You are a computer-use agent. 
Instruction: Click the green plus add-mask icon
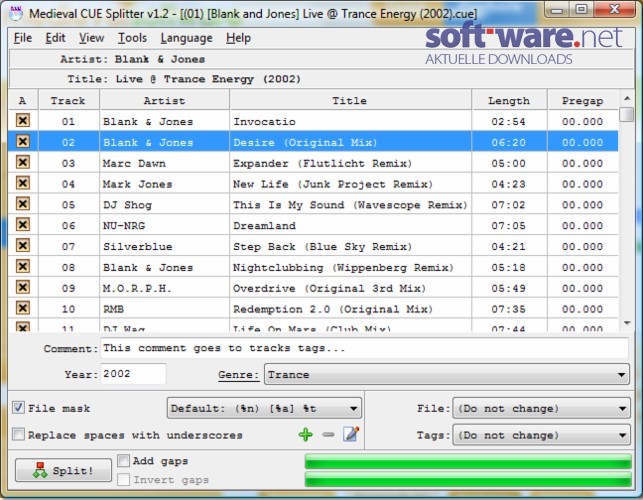(306, 434)
